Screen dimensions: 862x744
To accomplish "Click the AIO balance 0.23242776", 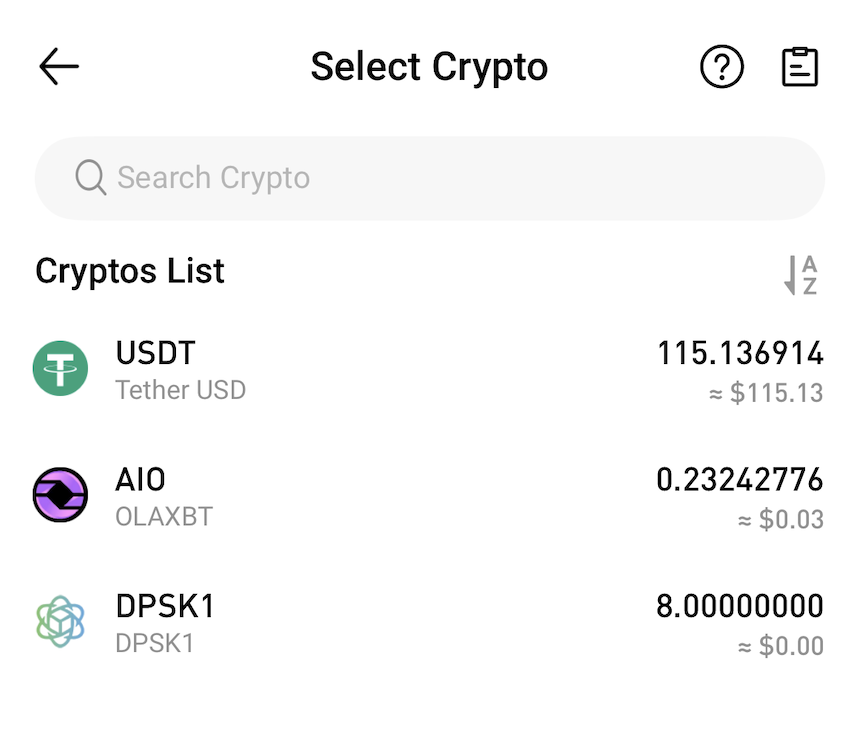I will pos(740,480).
